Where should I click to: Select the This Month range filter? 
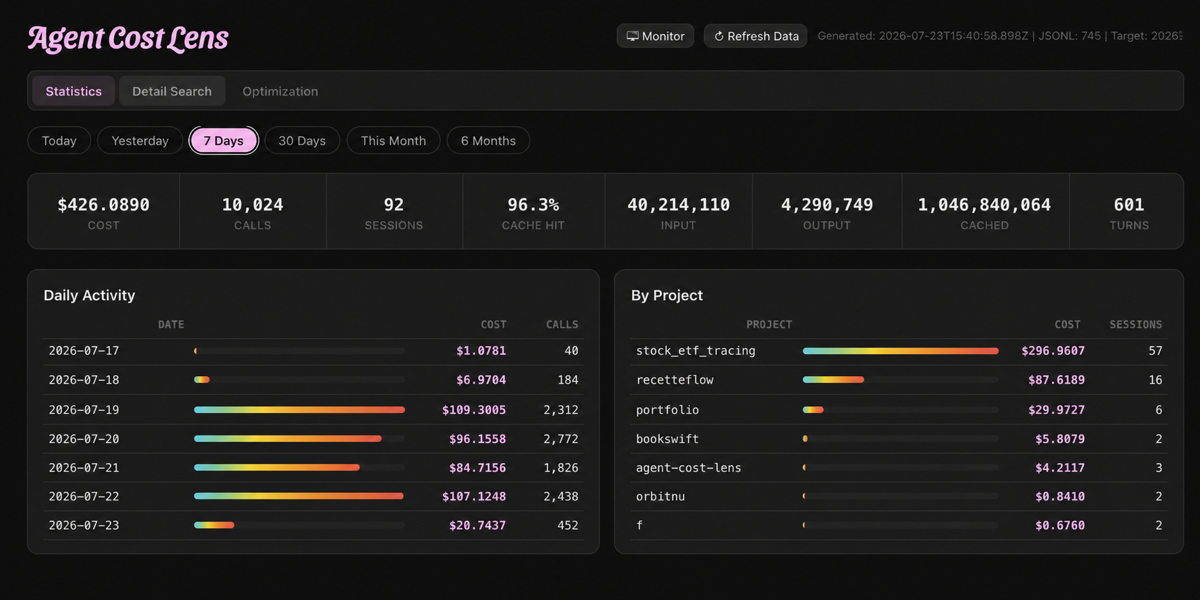coord(393,141)
